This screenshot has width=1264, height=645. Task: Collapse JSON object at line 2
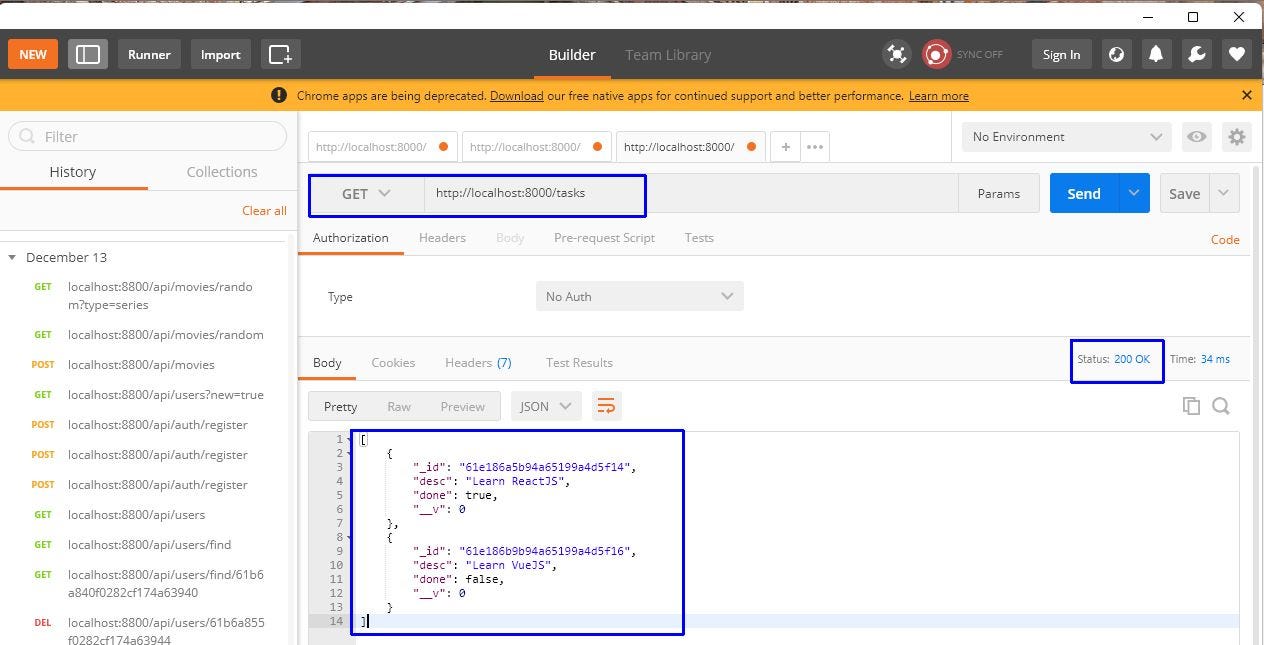coord(351,454)
